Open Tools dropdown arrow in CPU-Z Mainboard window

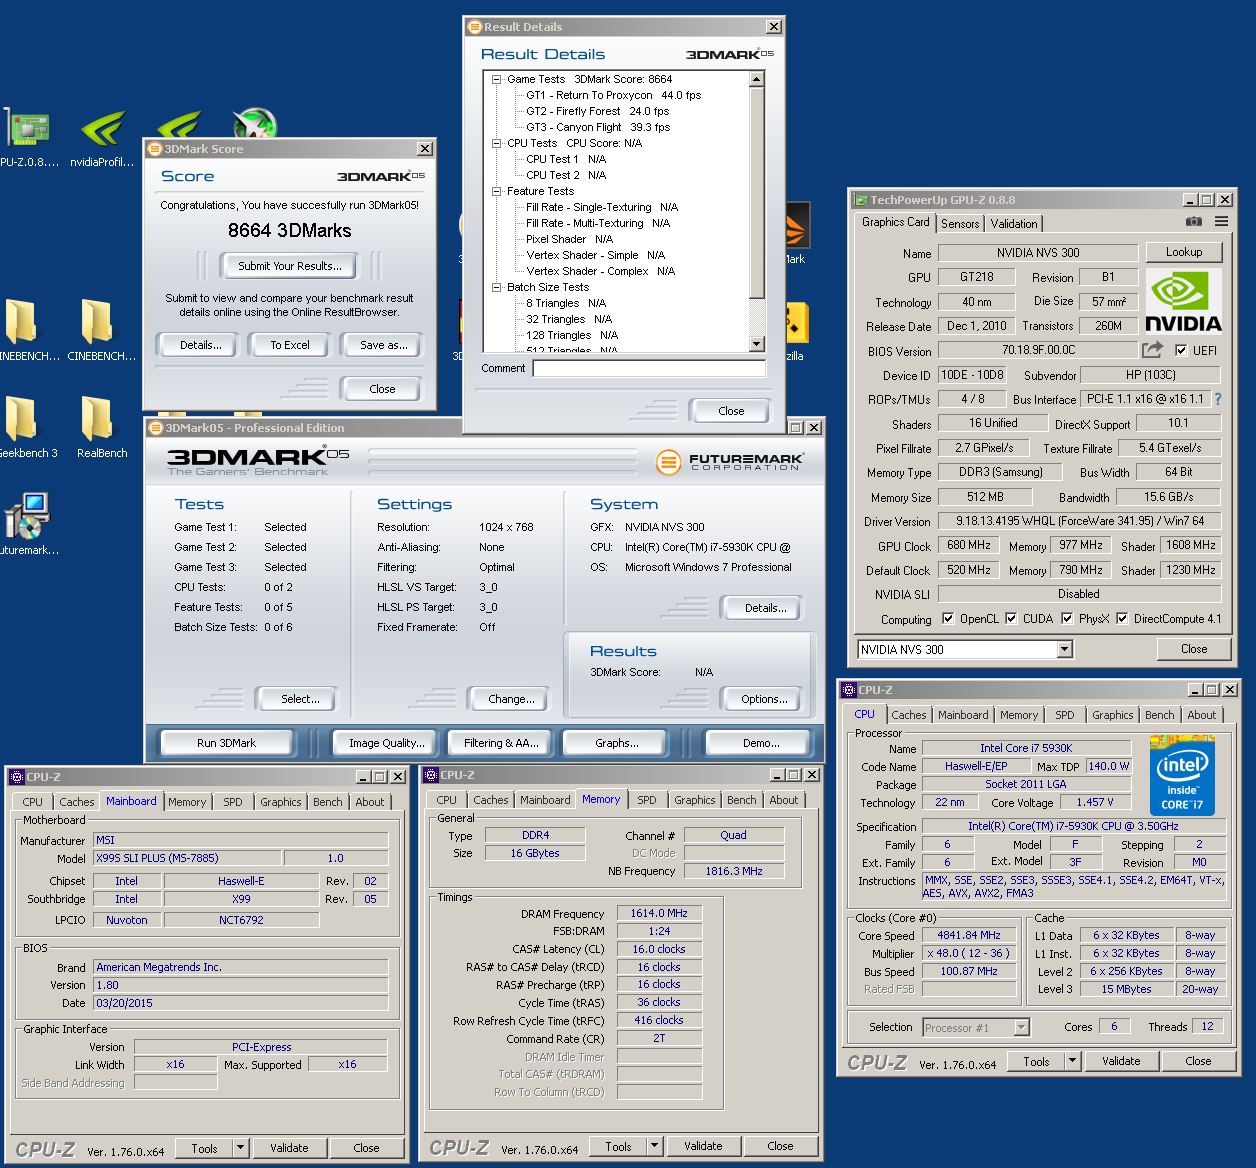[240, 1148]
